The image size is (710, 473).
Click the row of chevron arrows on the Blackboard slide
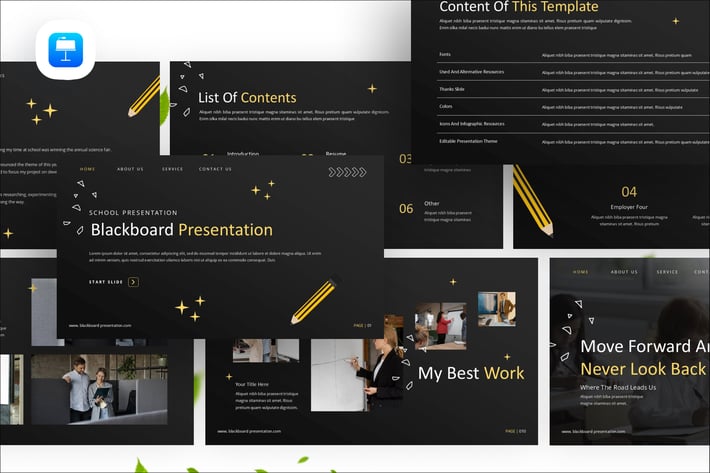(x=347, y=172)
